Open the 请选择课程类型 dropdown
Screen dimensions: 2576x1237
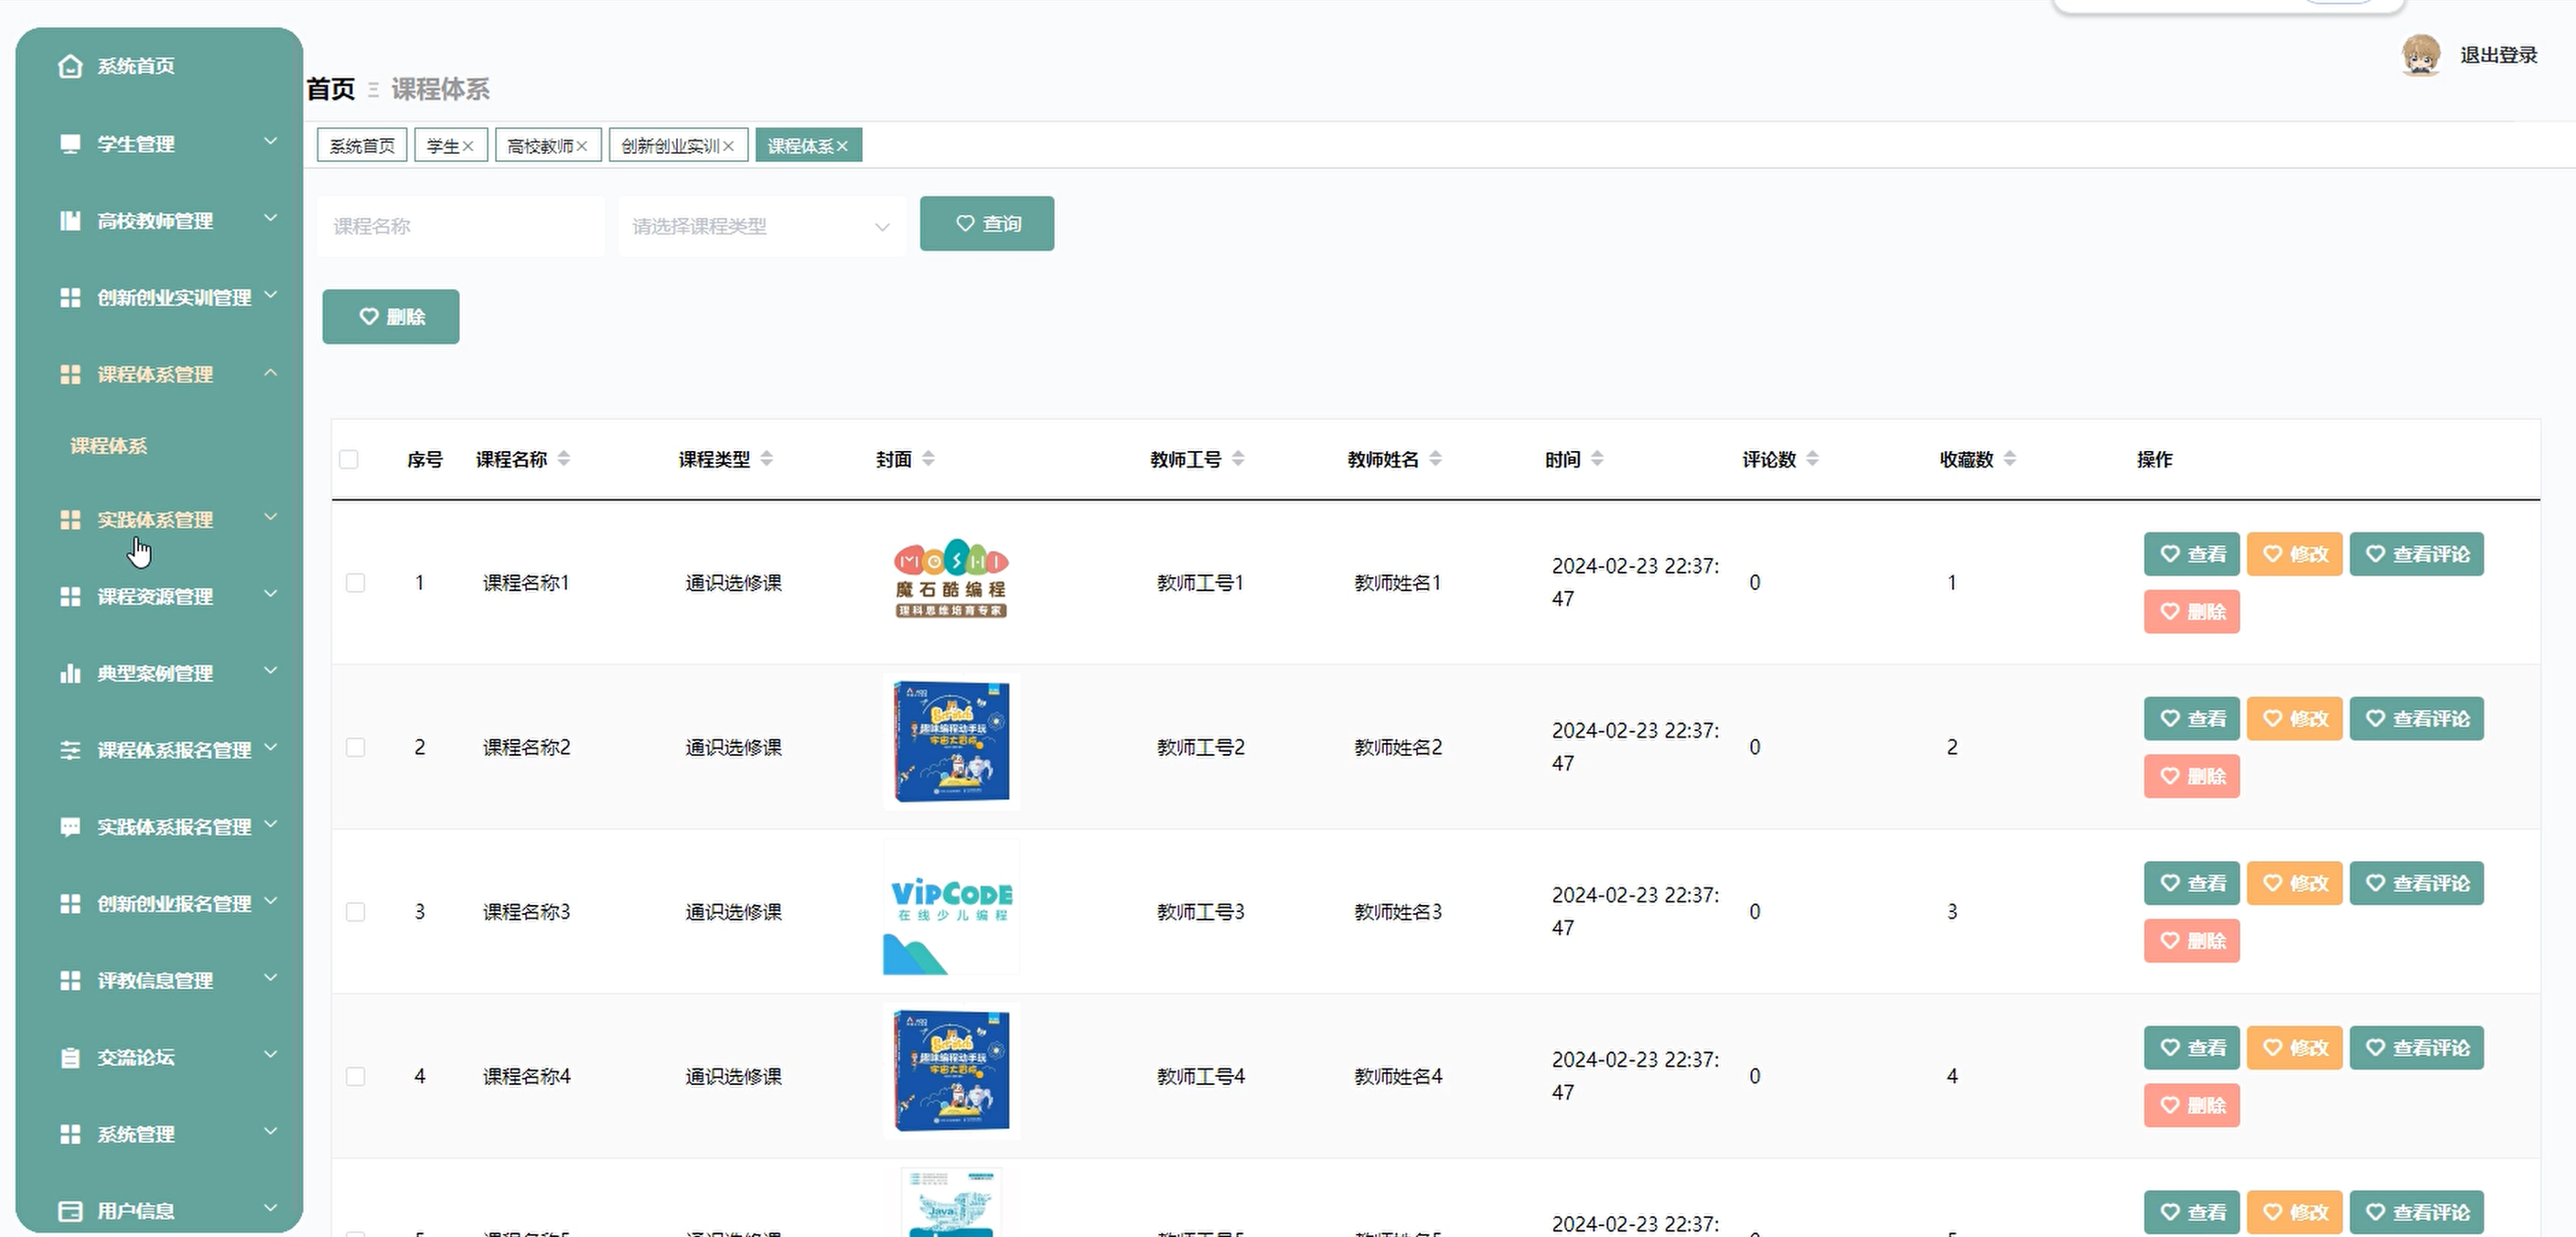click(x=762, y=227)
